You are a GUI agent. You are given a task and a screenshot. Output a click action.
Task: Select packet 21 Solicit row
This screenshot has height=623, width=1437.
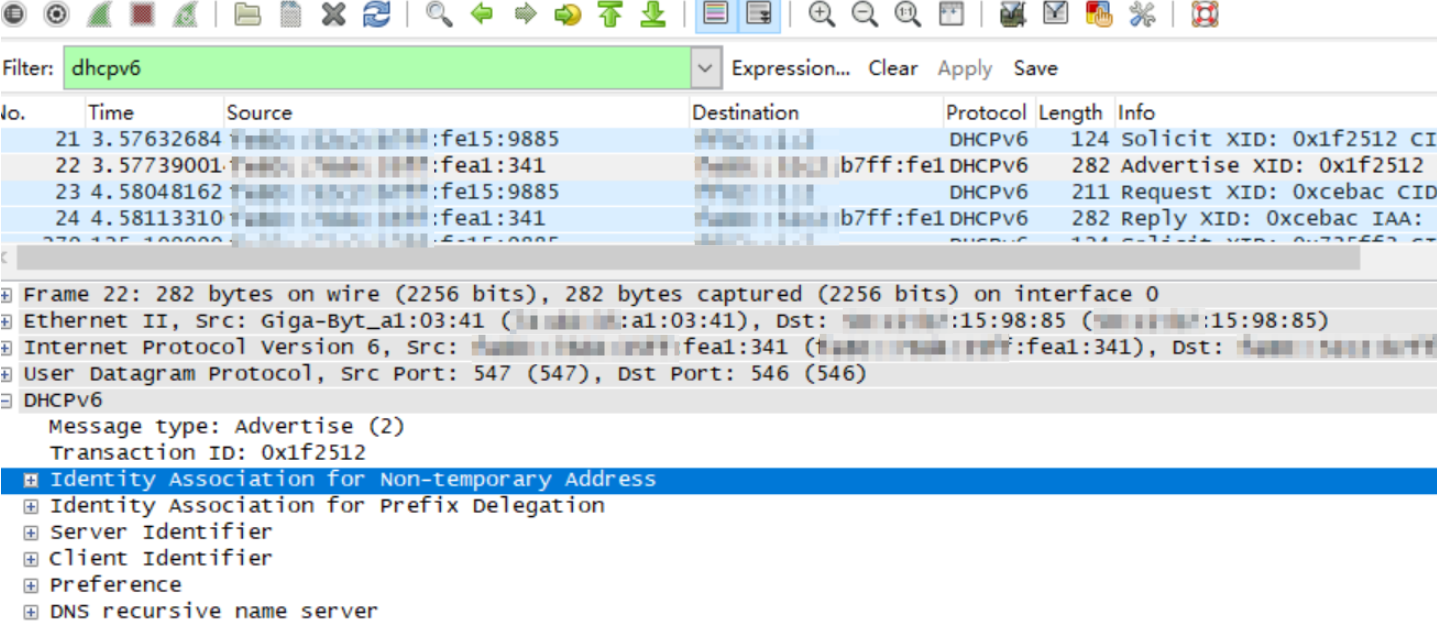(x=718, y=139)
